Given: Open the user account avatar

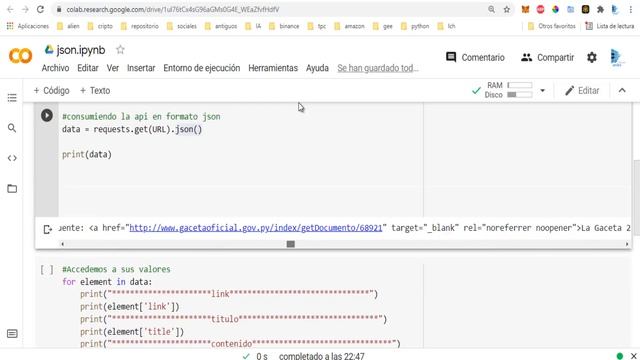Looking at the screenshot, I should (616, 58).
